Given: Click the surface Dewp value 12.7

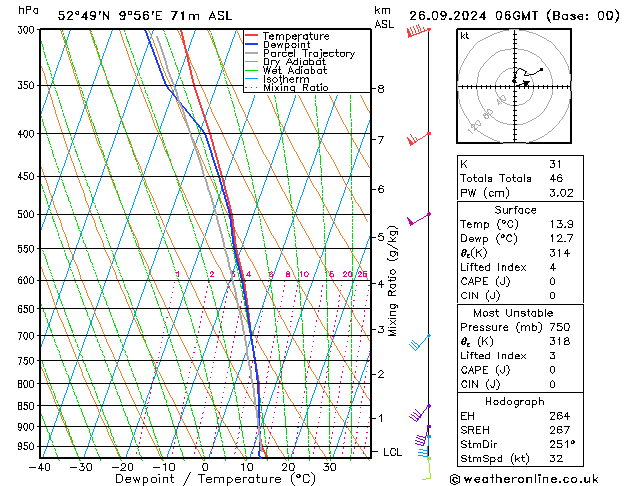Looking at the screenshot, I should click(x=561, y=239).
